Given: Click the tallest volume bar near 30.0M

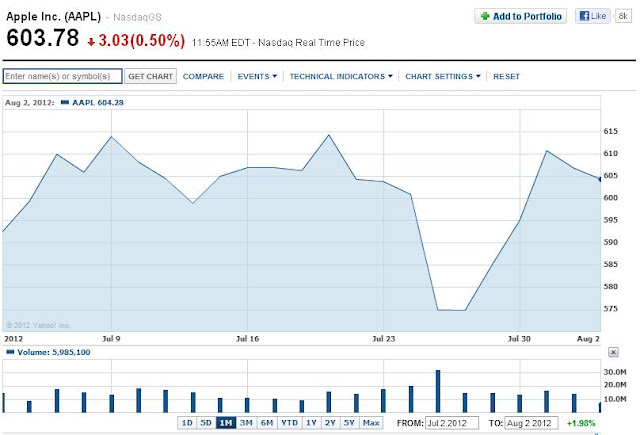Looking at the screenshot, I should pos(438,391).
